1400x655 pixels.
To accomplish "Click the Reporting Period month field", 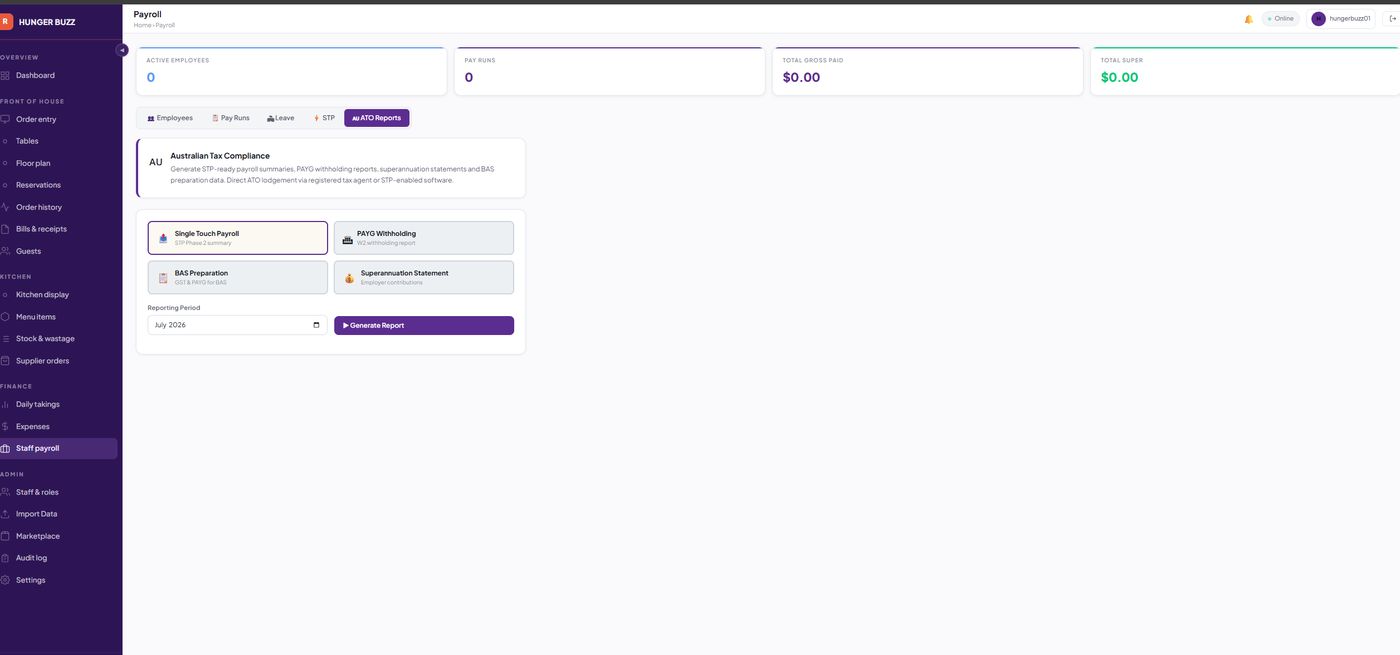I will point(237,325).
